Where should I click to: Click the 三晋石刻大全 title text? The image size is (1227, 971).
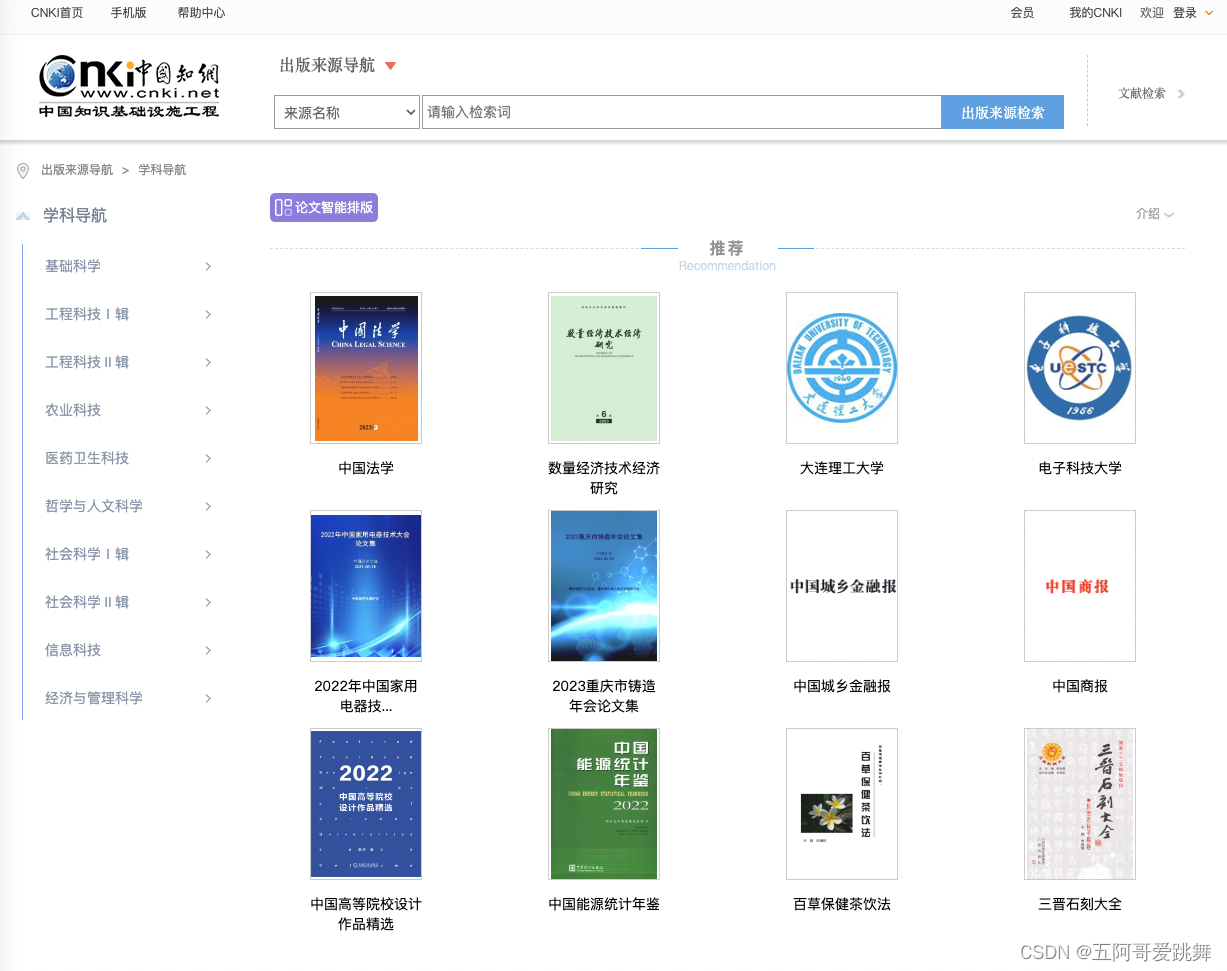[1080, 904]
